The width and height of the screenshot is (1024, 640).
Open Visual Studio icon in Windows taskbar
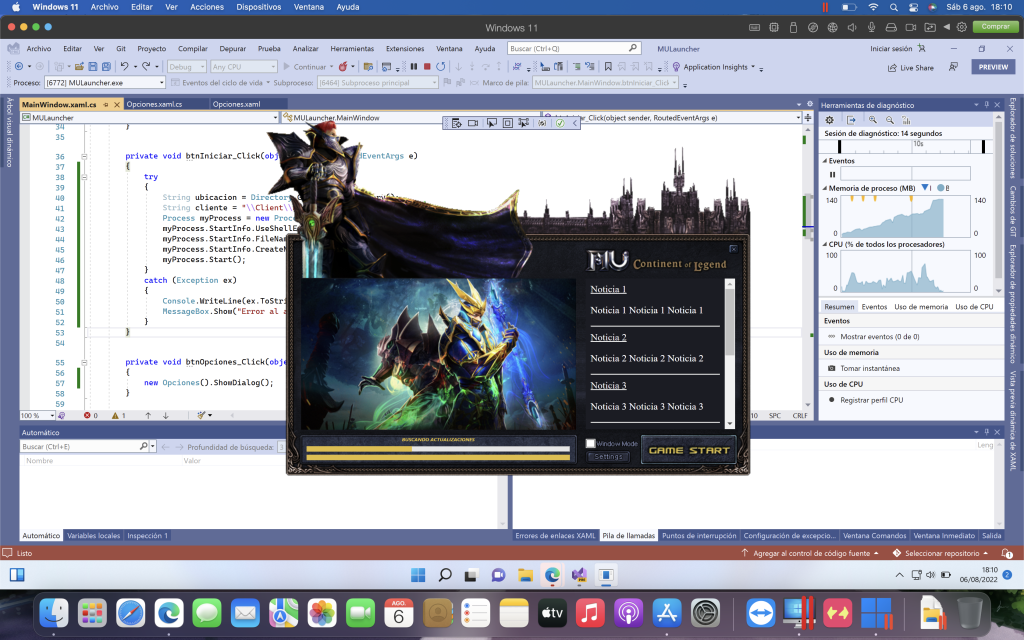coord(579,575)
